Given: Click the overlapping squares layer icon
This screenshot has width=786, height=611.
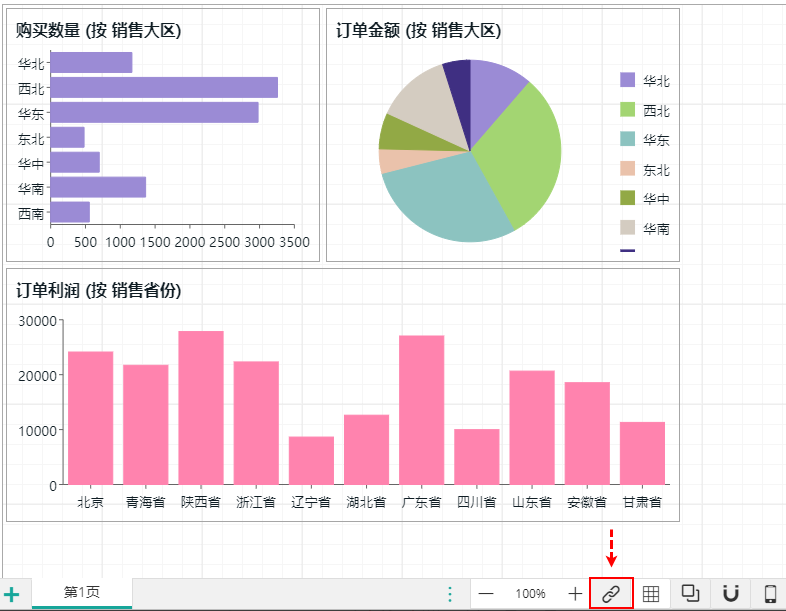Looking at the screenshot, I should [x=690, y=594].
